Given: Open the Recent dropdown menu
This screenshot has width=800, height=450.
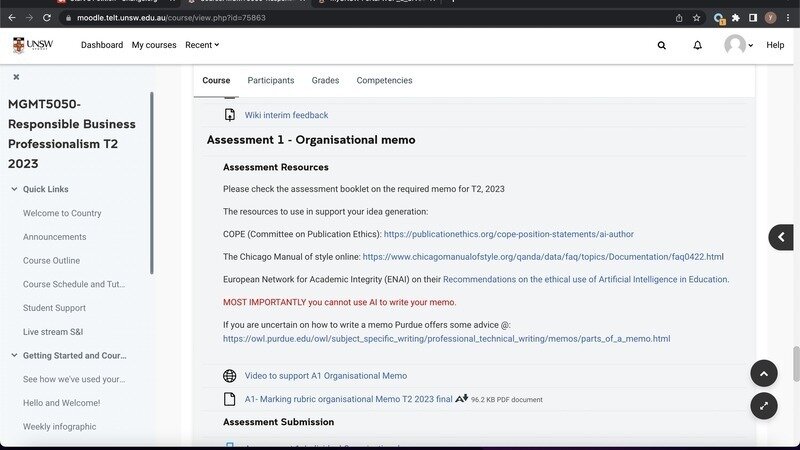Looking at the screenshot, I should [202, 45].
